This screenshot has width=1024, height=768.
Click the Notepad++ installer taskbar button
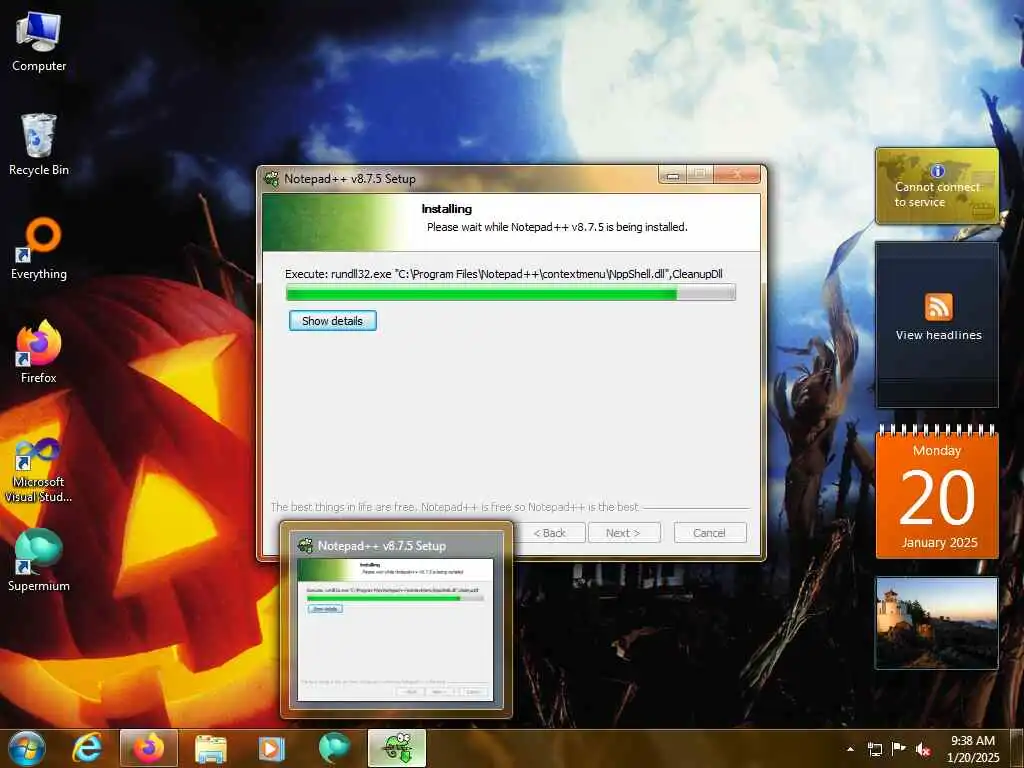click(396, 748)
